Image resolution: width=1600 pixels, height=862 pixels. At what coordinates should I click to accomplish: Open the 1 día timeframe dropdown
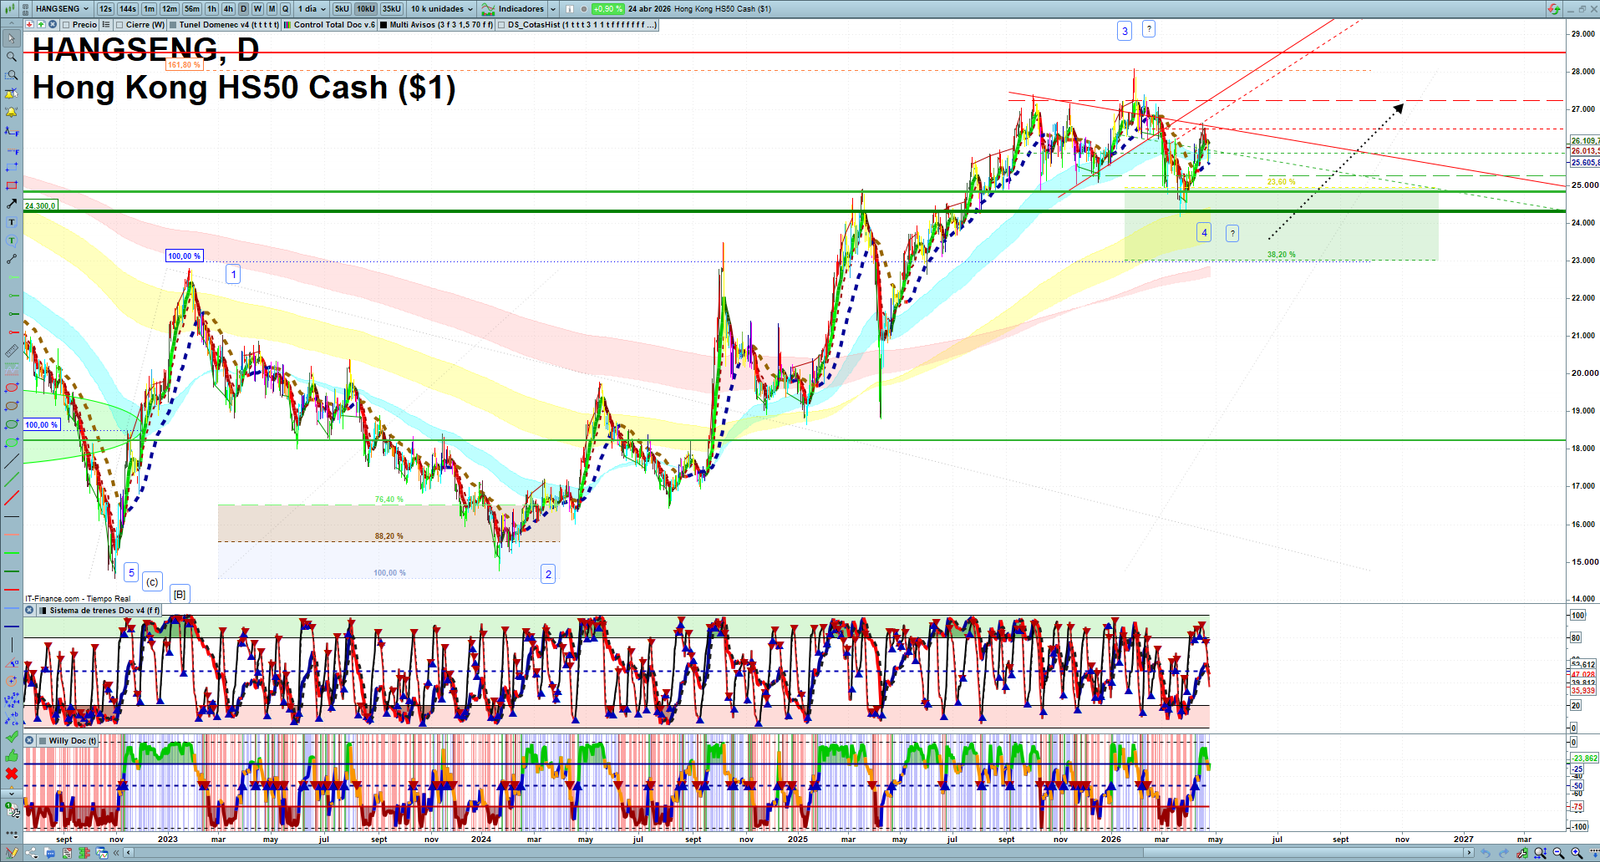pos(311,9)
